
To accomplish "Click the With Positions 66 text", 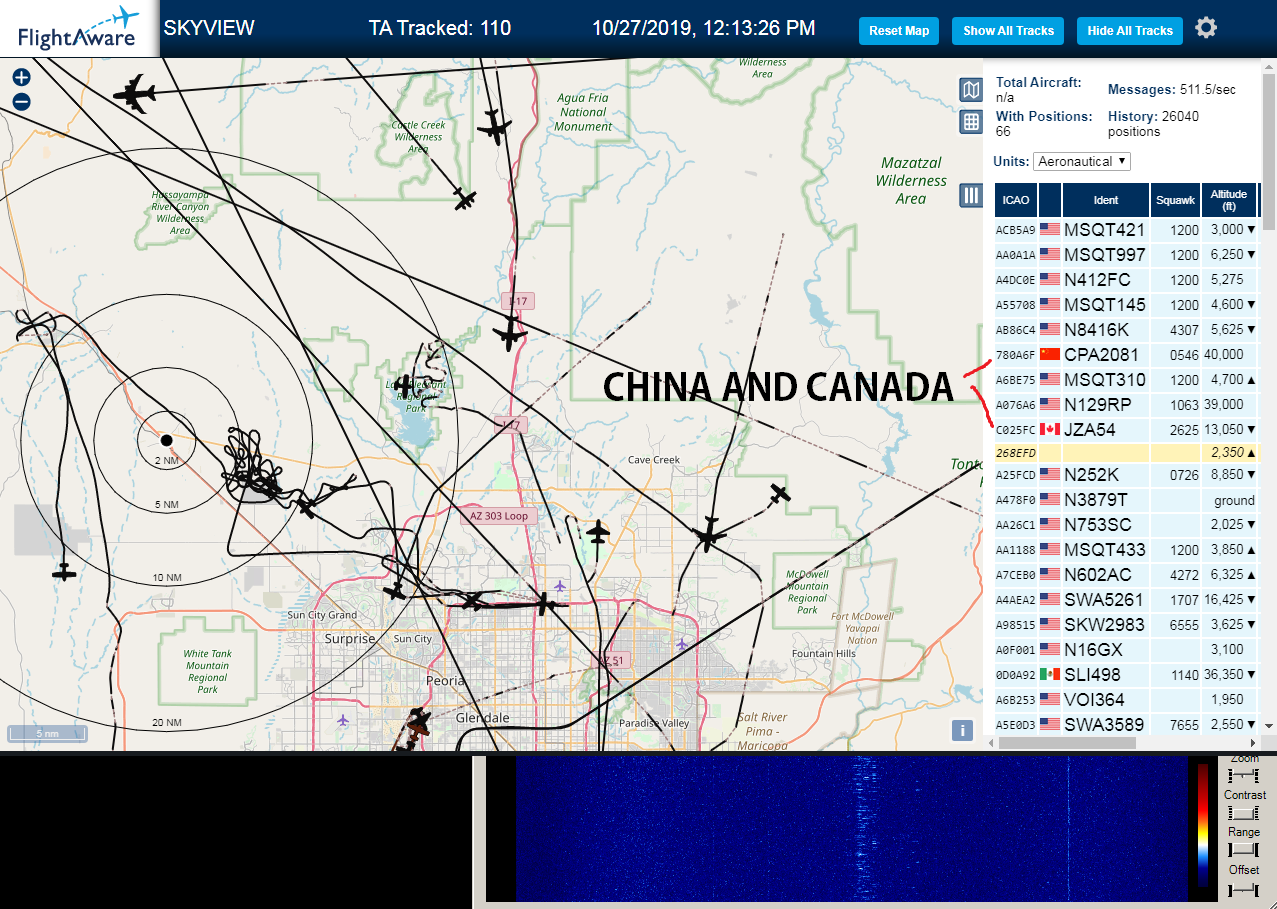I will tap(1044, 124).
